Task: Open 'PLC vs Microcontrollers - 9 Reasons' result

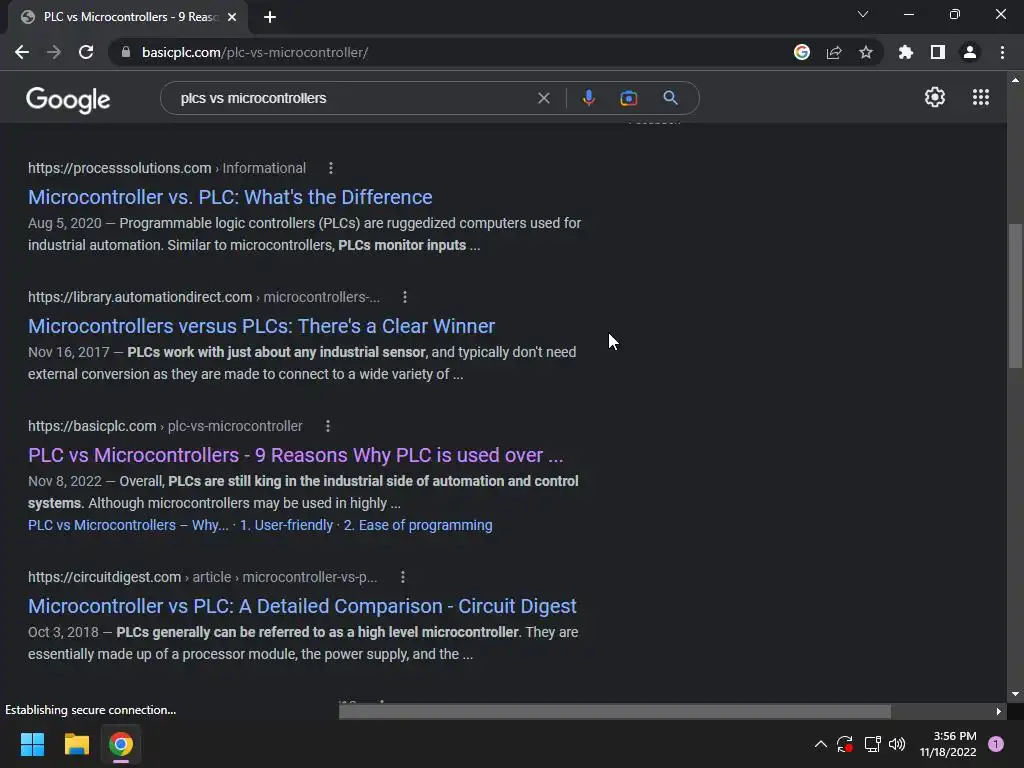Action: (295, 455)
